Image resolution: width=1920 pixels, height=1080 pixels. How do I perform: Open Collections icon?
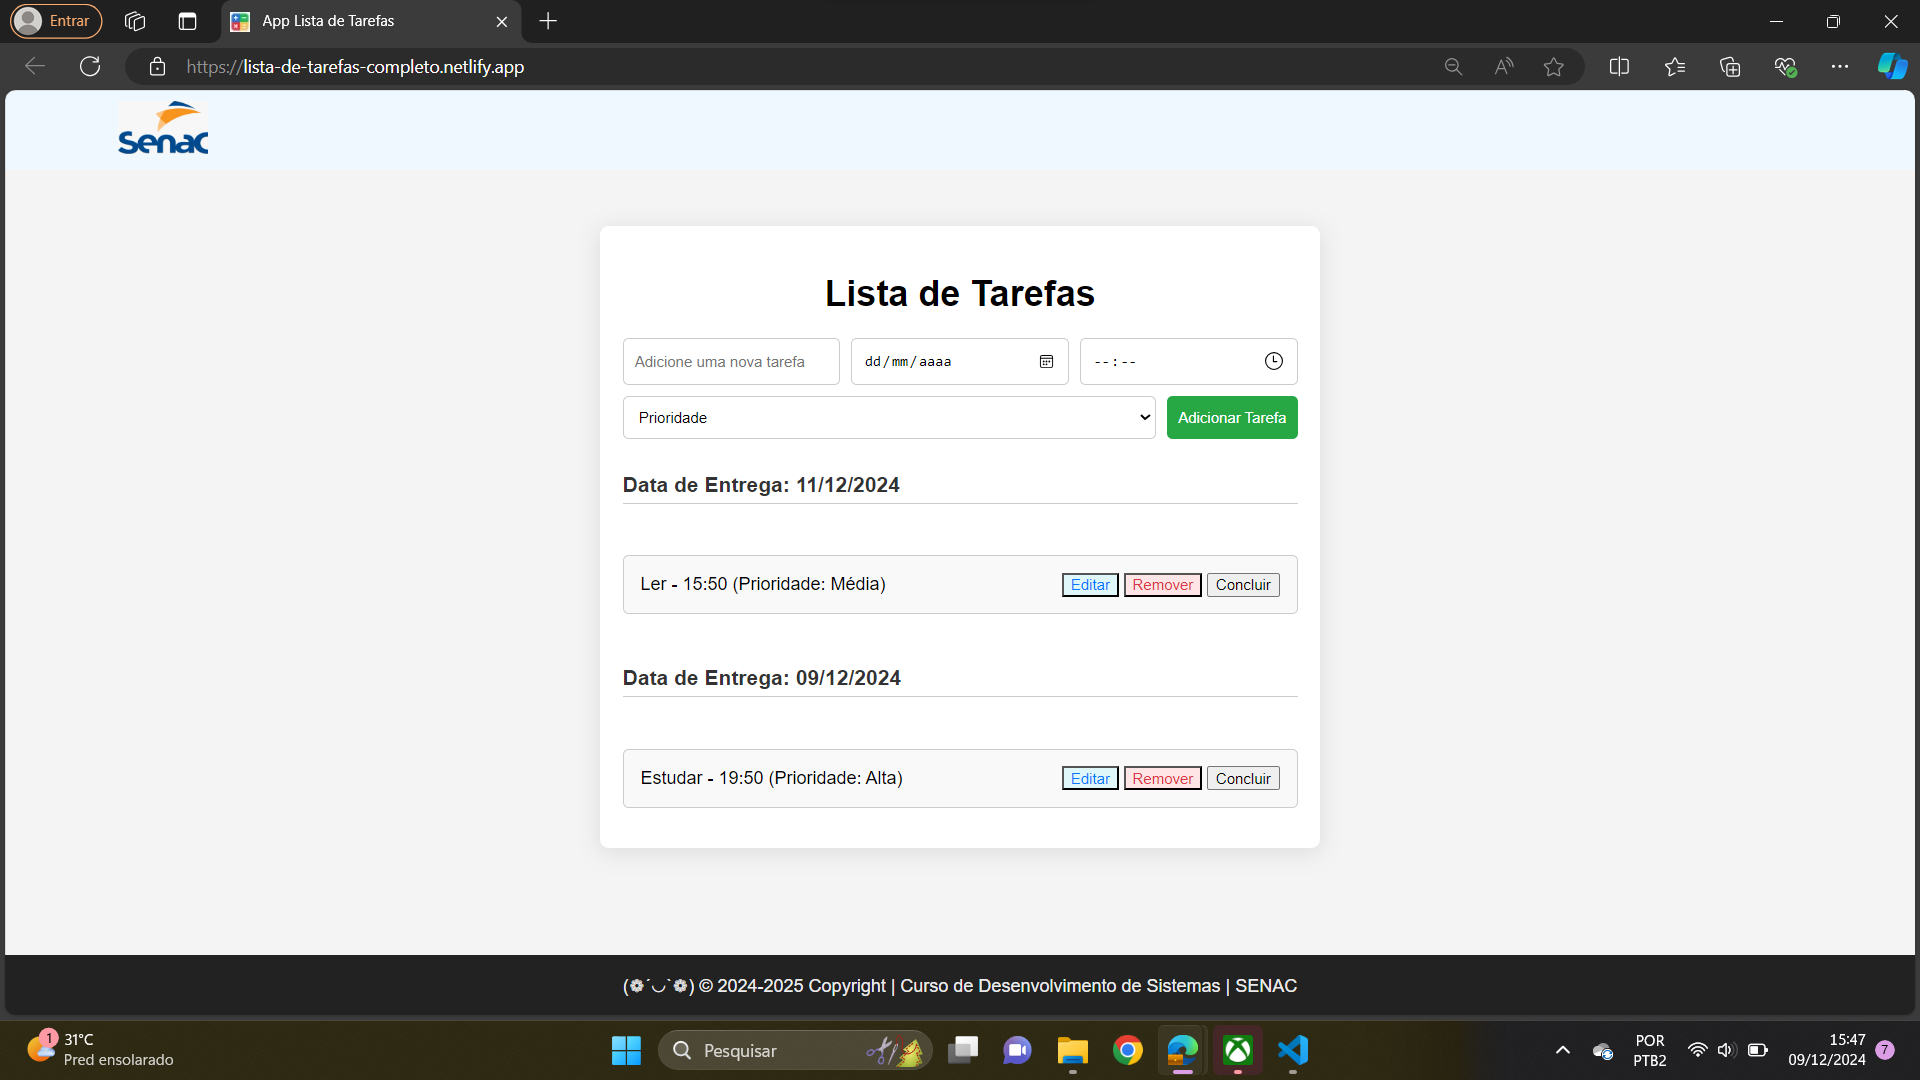(x=1730, y=67)
